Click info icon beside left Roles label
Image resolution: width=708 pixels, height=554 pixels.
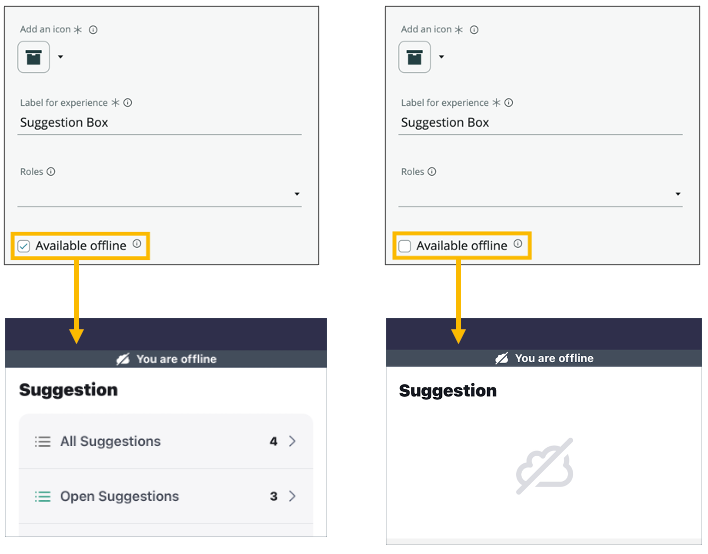click(x=51, y=172)
